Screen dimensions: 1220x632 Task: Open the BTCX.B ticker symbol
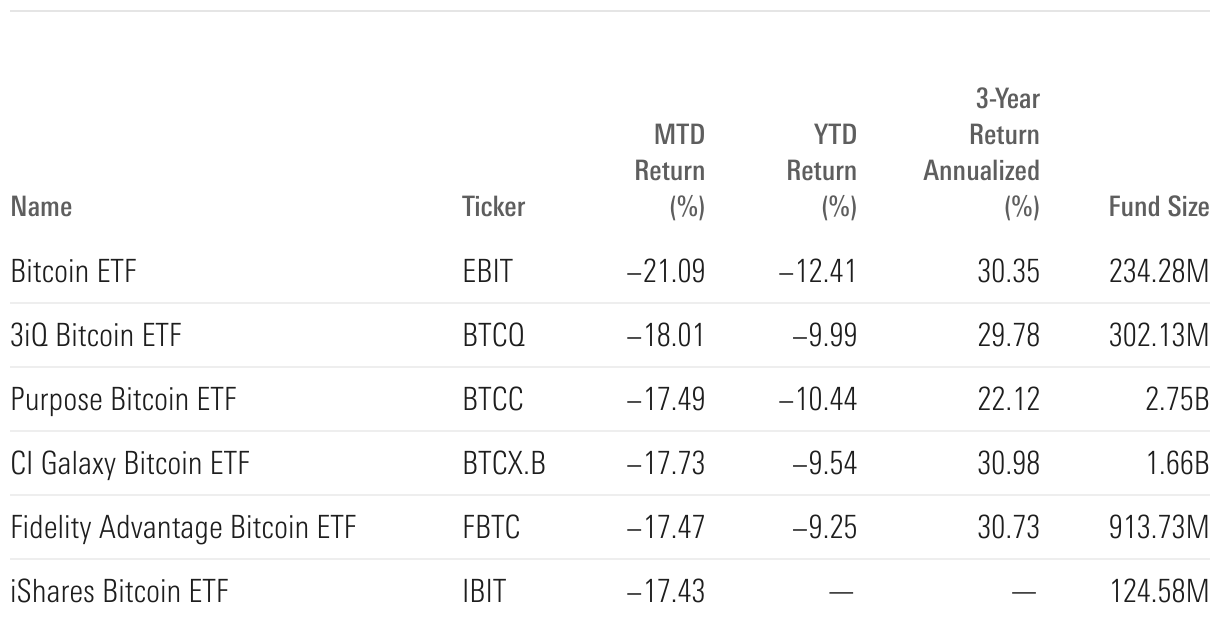pos(504,463)
